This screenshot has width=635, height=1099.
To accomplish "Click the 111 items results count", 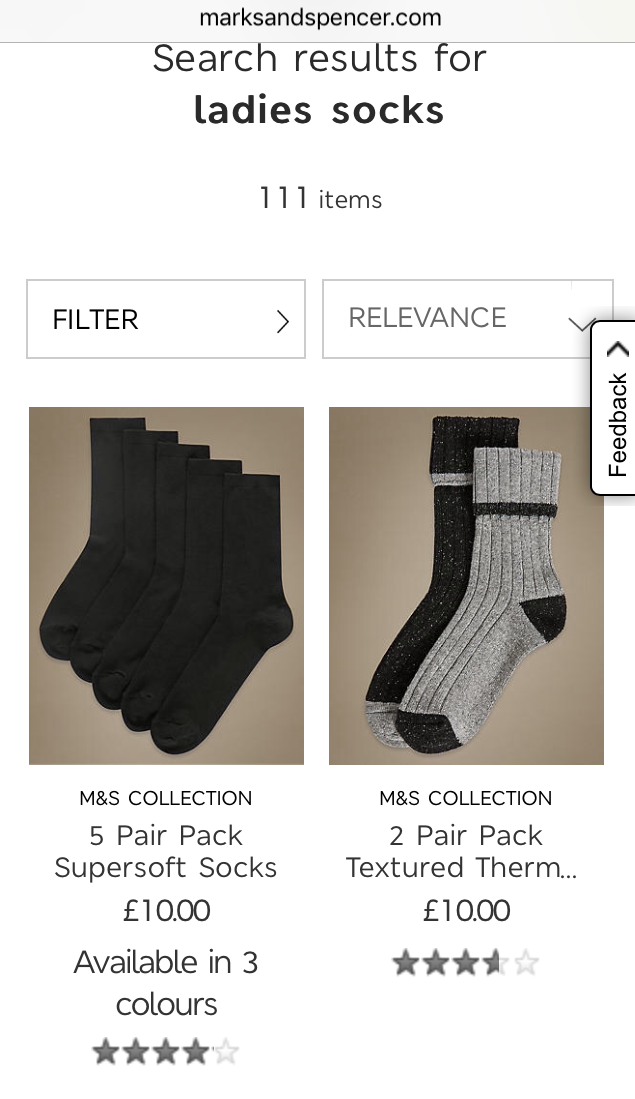I will pos(320,198).
